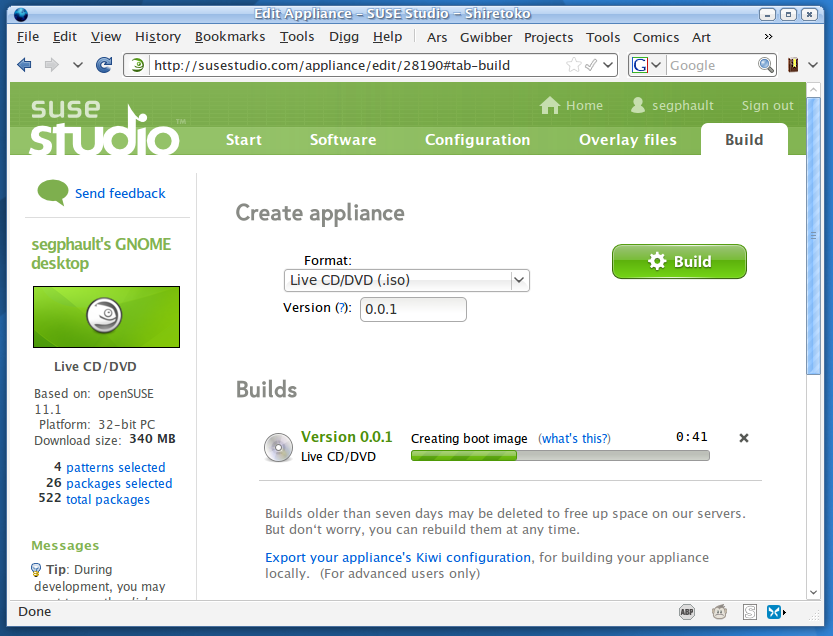The image size is (833, 636).
Task: Open the Google search engine selector
Action: (x=646, y=65)
